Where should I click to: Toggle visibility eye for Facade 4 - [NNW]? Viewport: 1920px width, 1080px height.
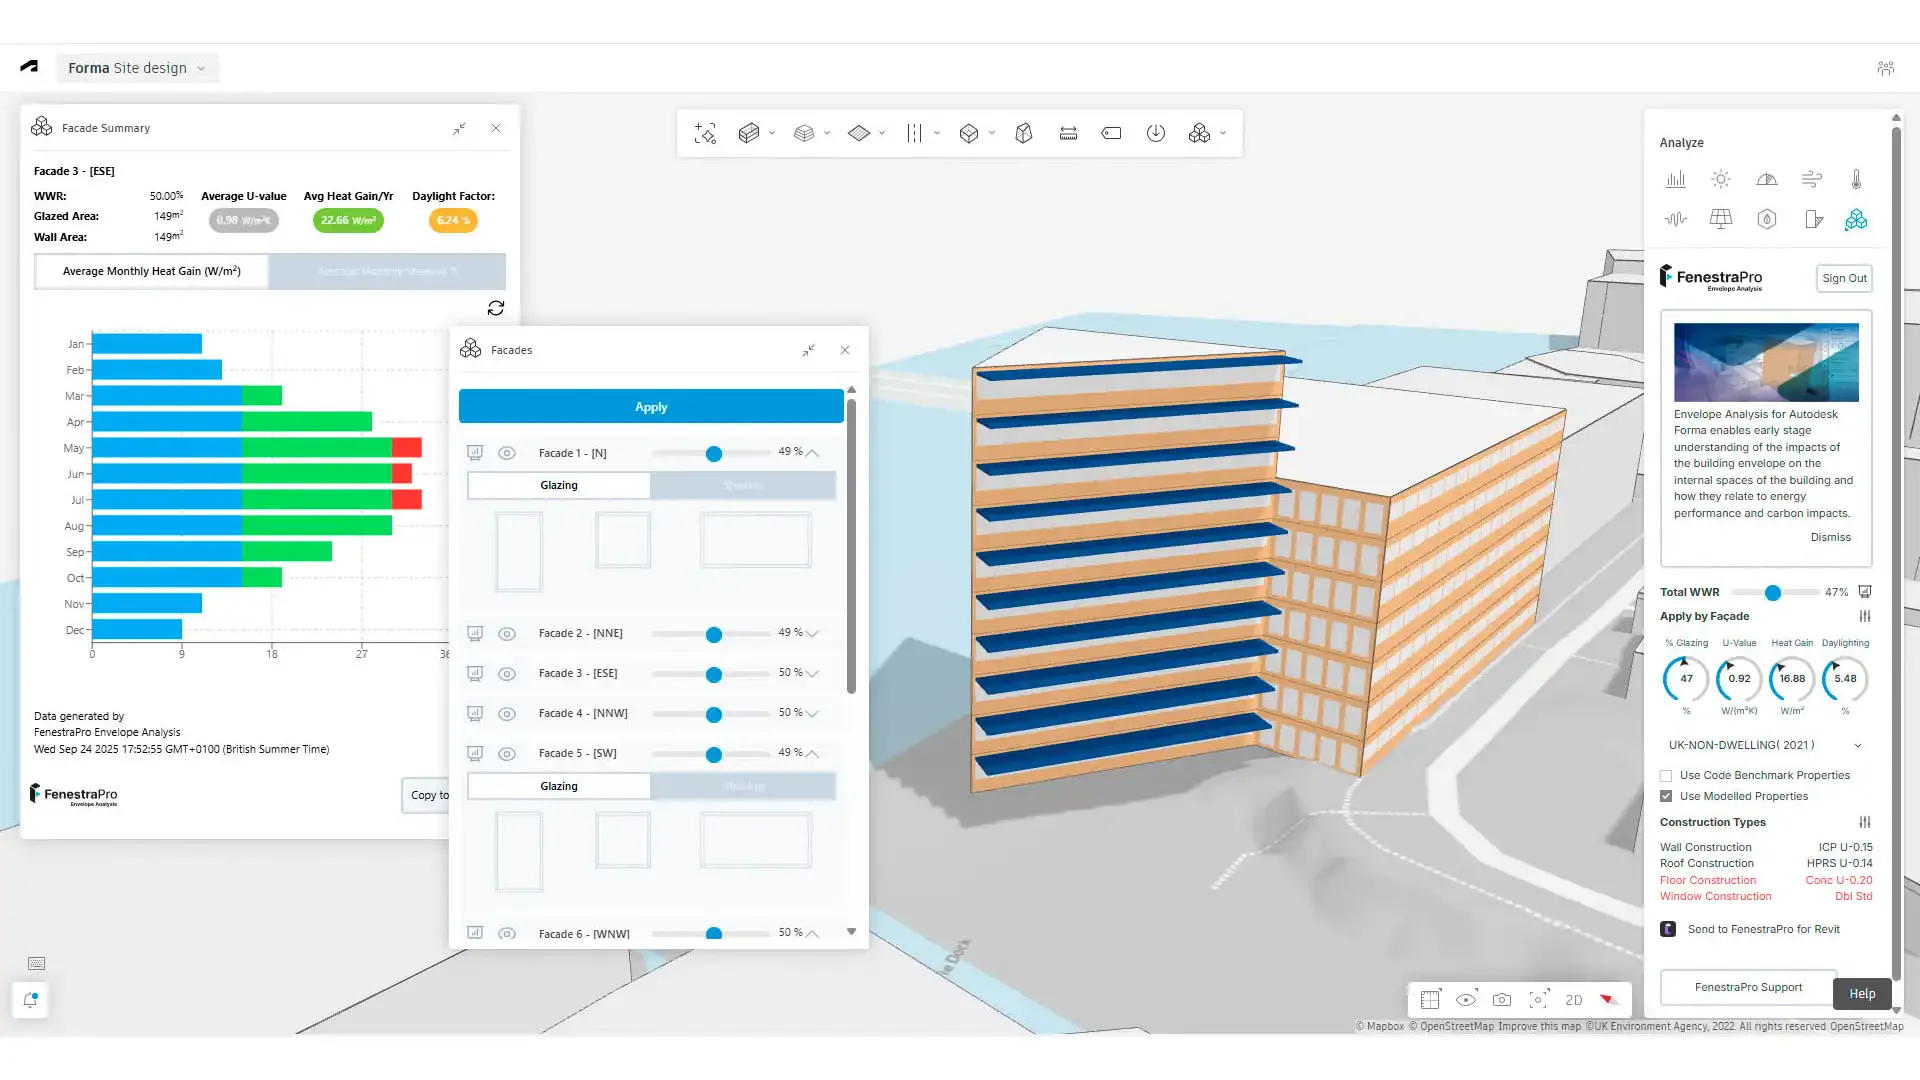(x=507, y=714)
